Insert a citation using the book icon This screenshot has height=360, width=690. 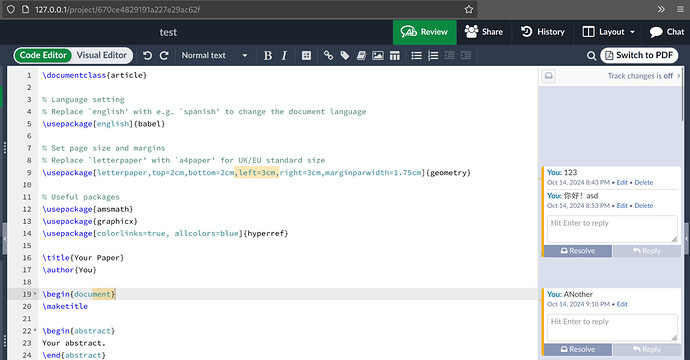(x=361, y=55)
